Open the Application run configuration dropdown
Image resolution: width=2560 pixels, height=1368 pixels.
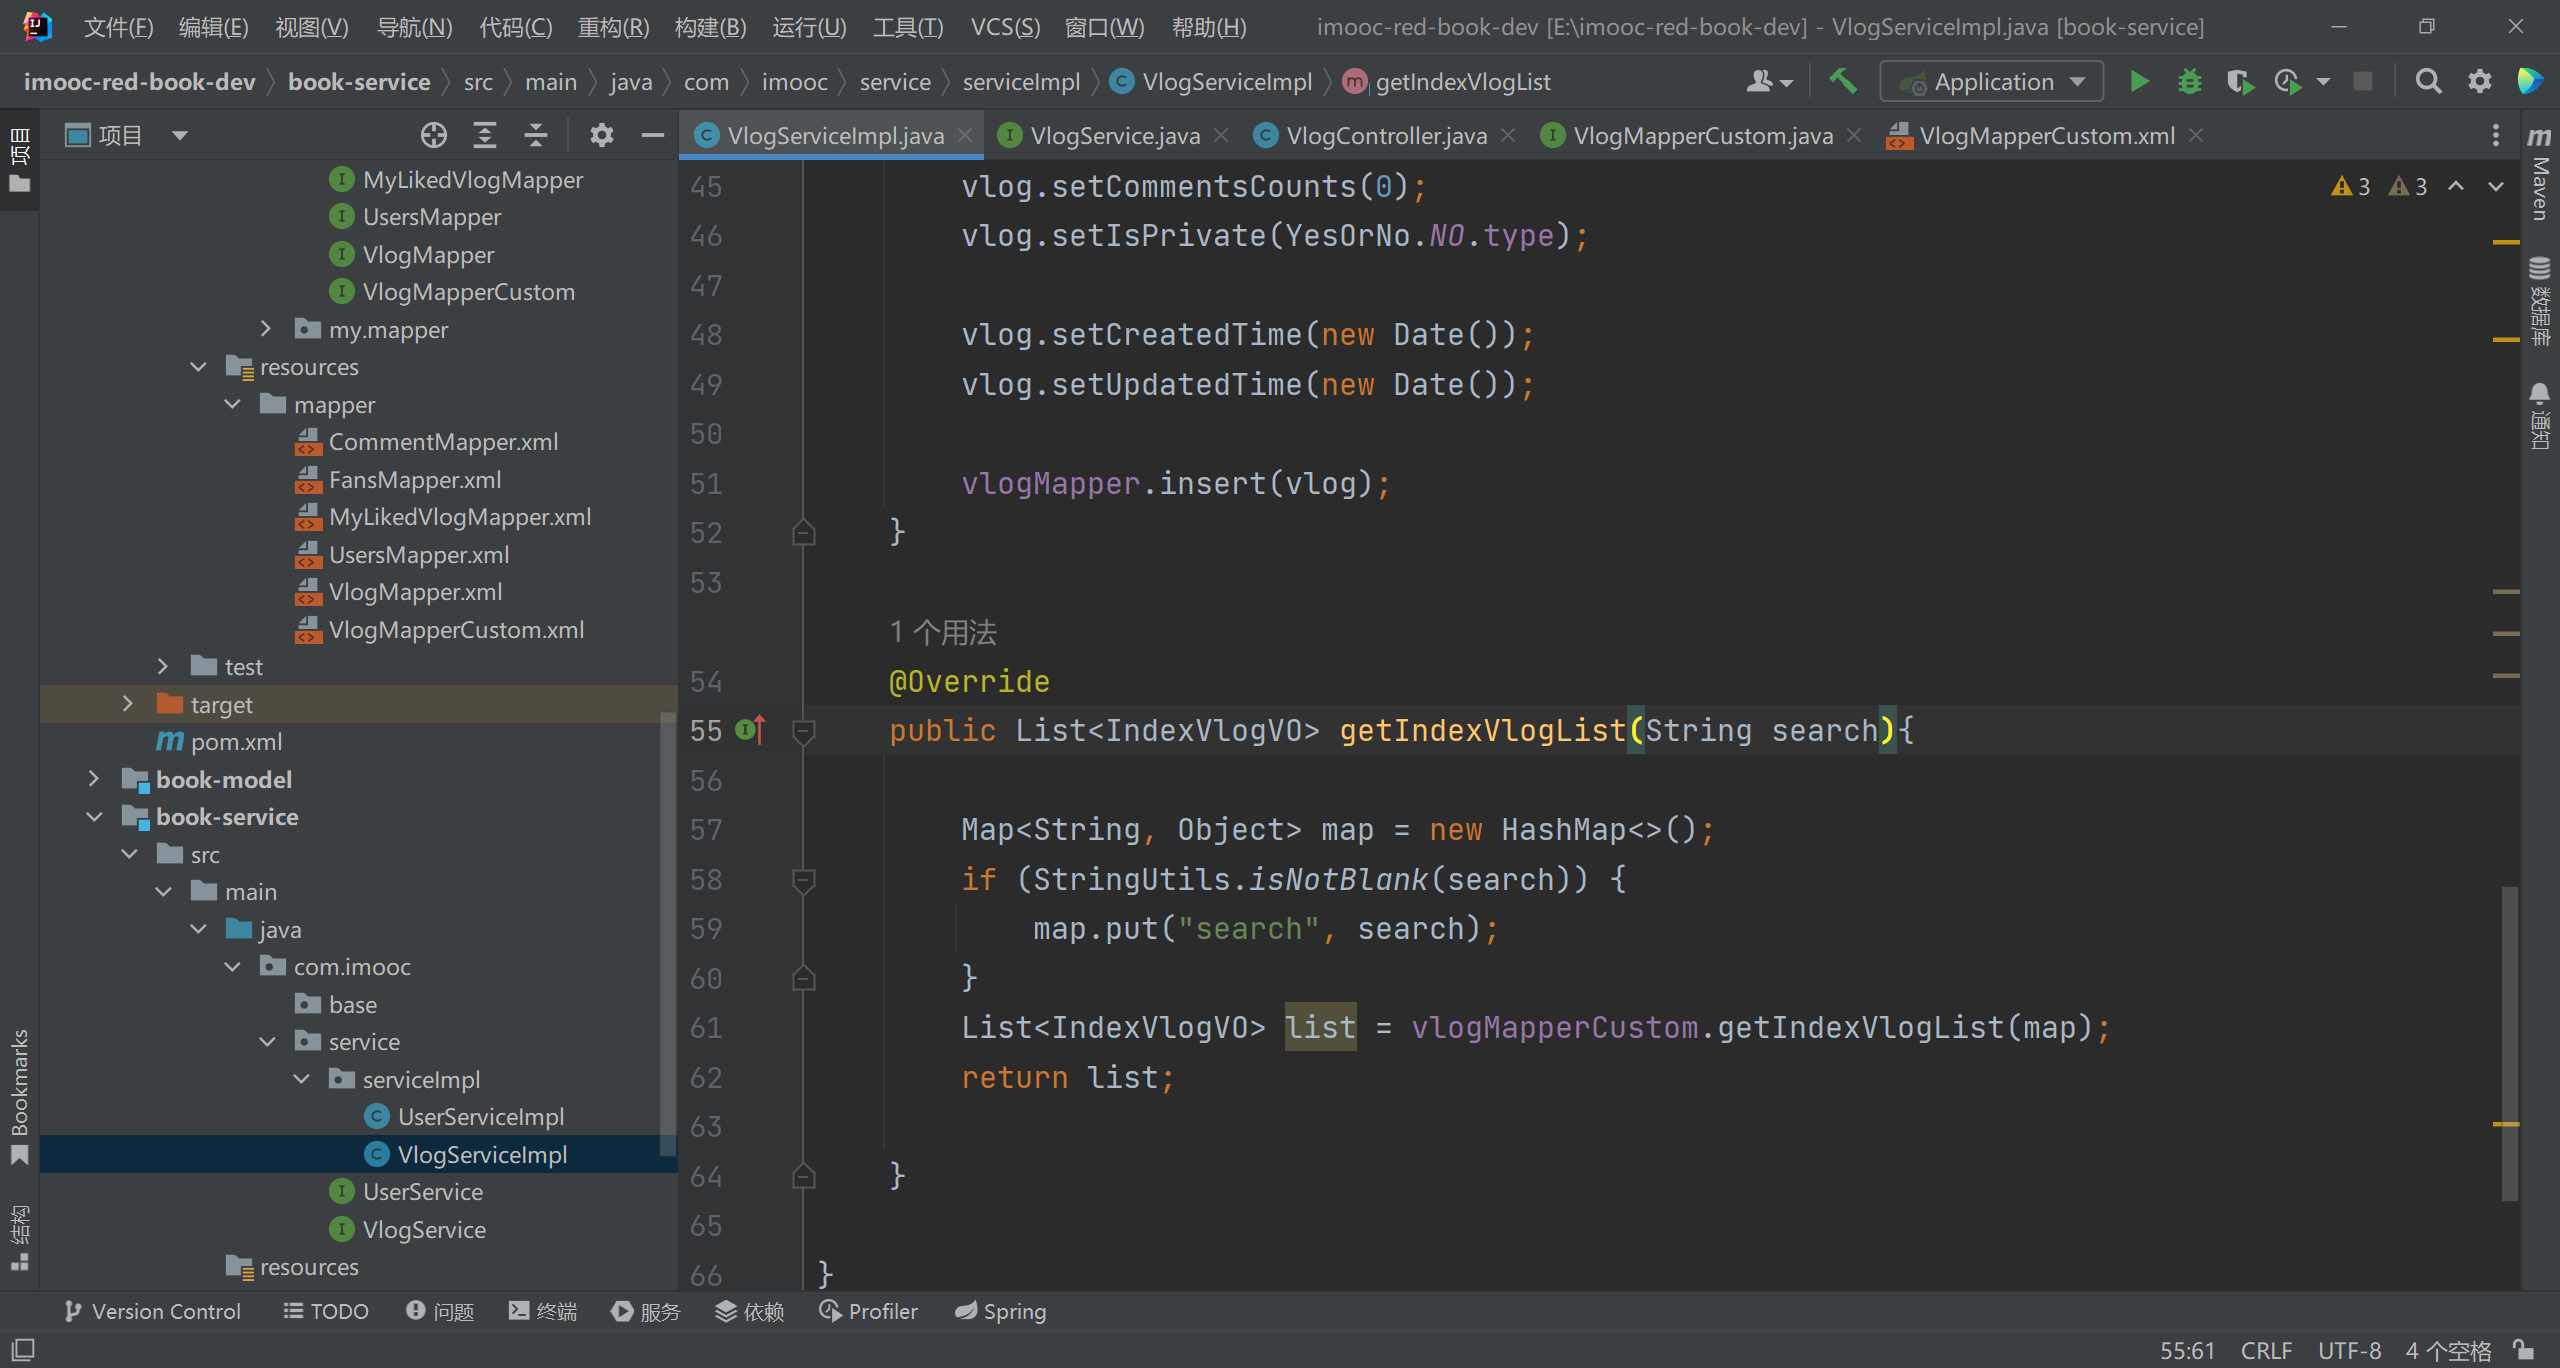[x=1992, y=81]
